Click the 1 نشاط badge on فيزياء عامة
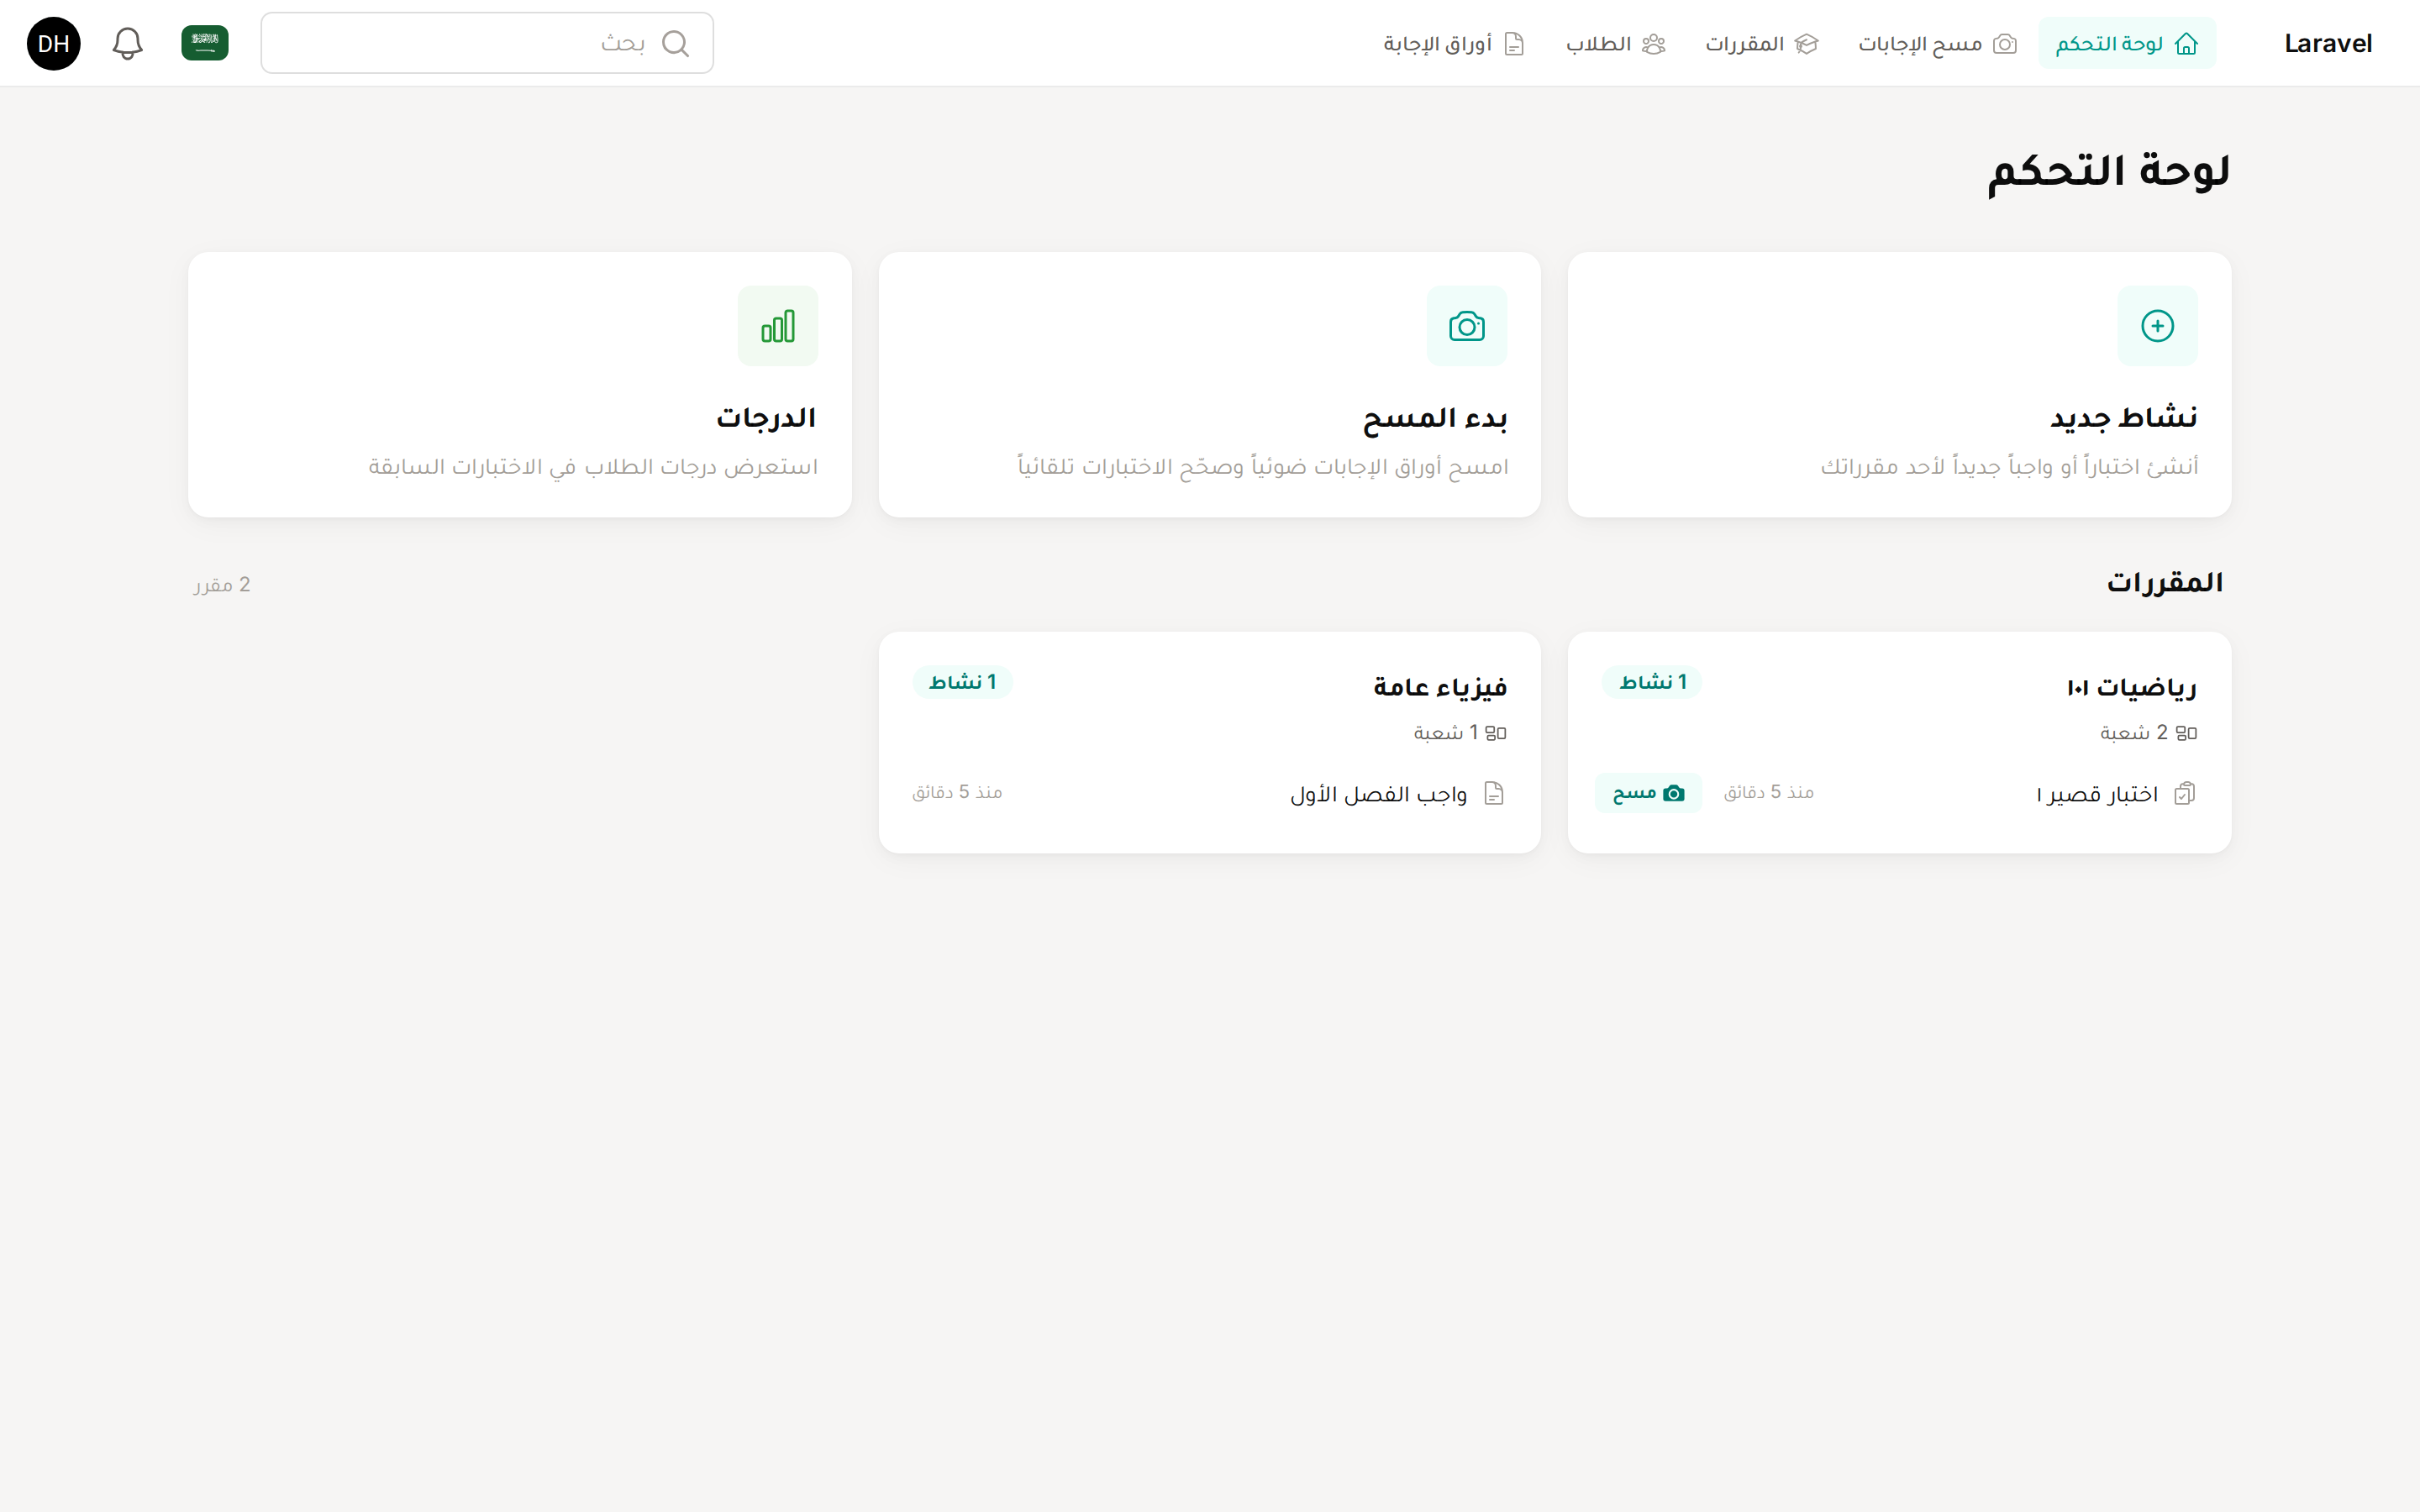The image size is (2420, 1512). point(963,682)
